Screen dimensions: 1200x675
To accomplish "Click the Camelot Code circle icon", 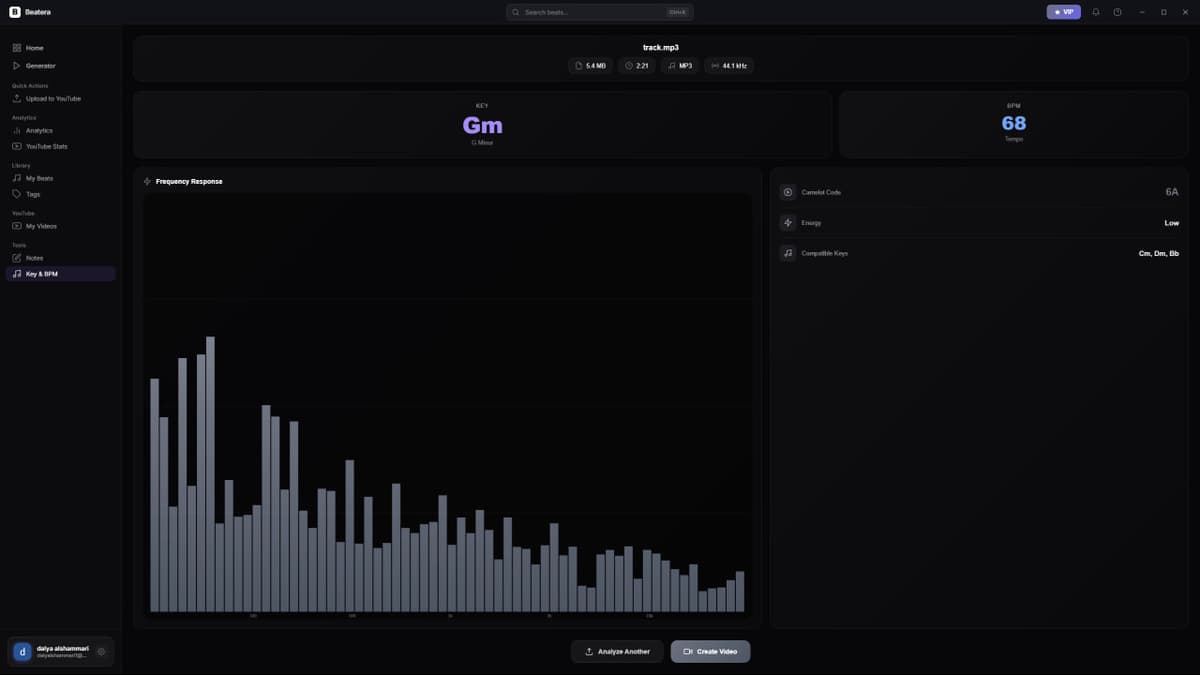I will coord(787,192).
